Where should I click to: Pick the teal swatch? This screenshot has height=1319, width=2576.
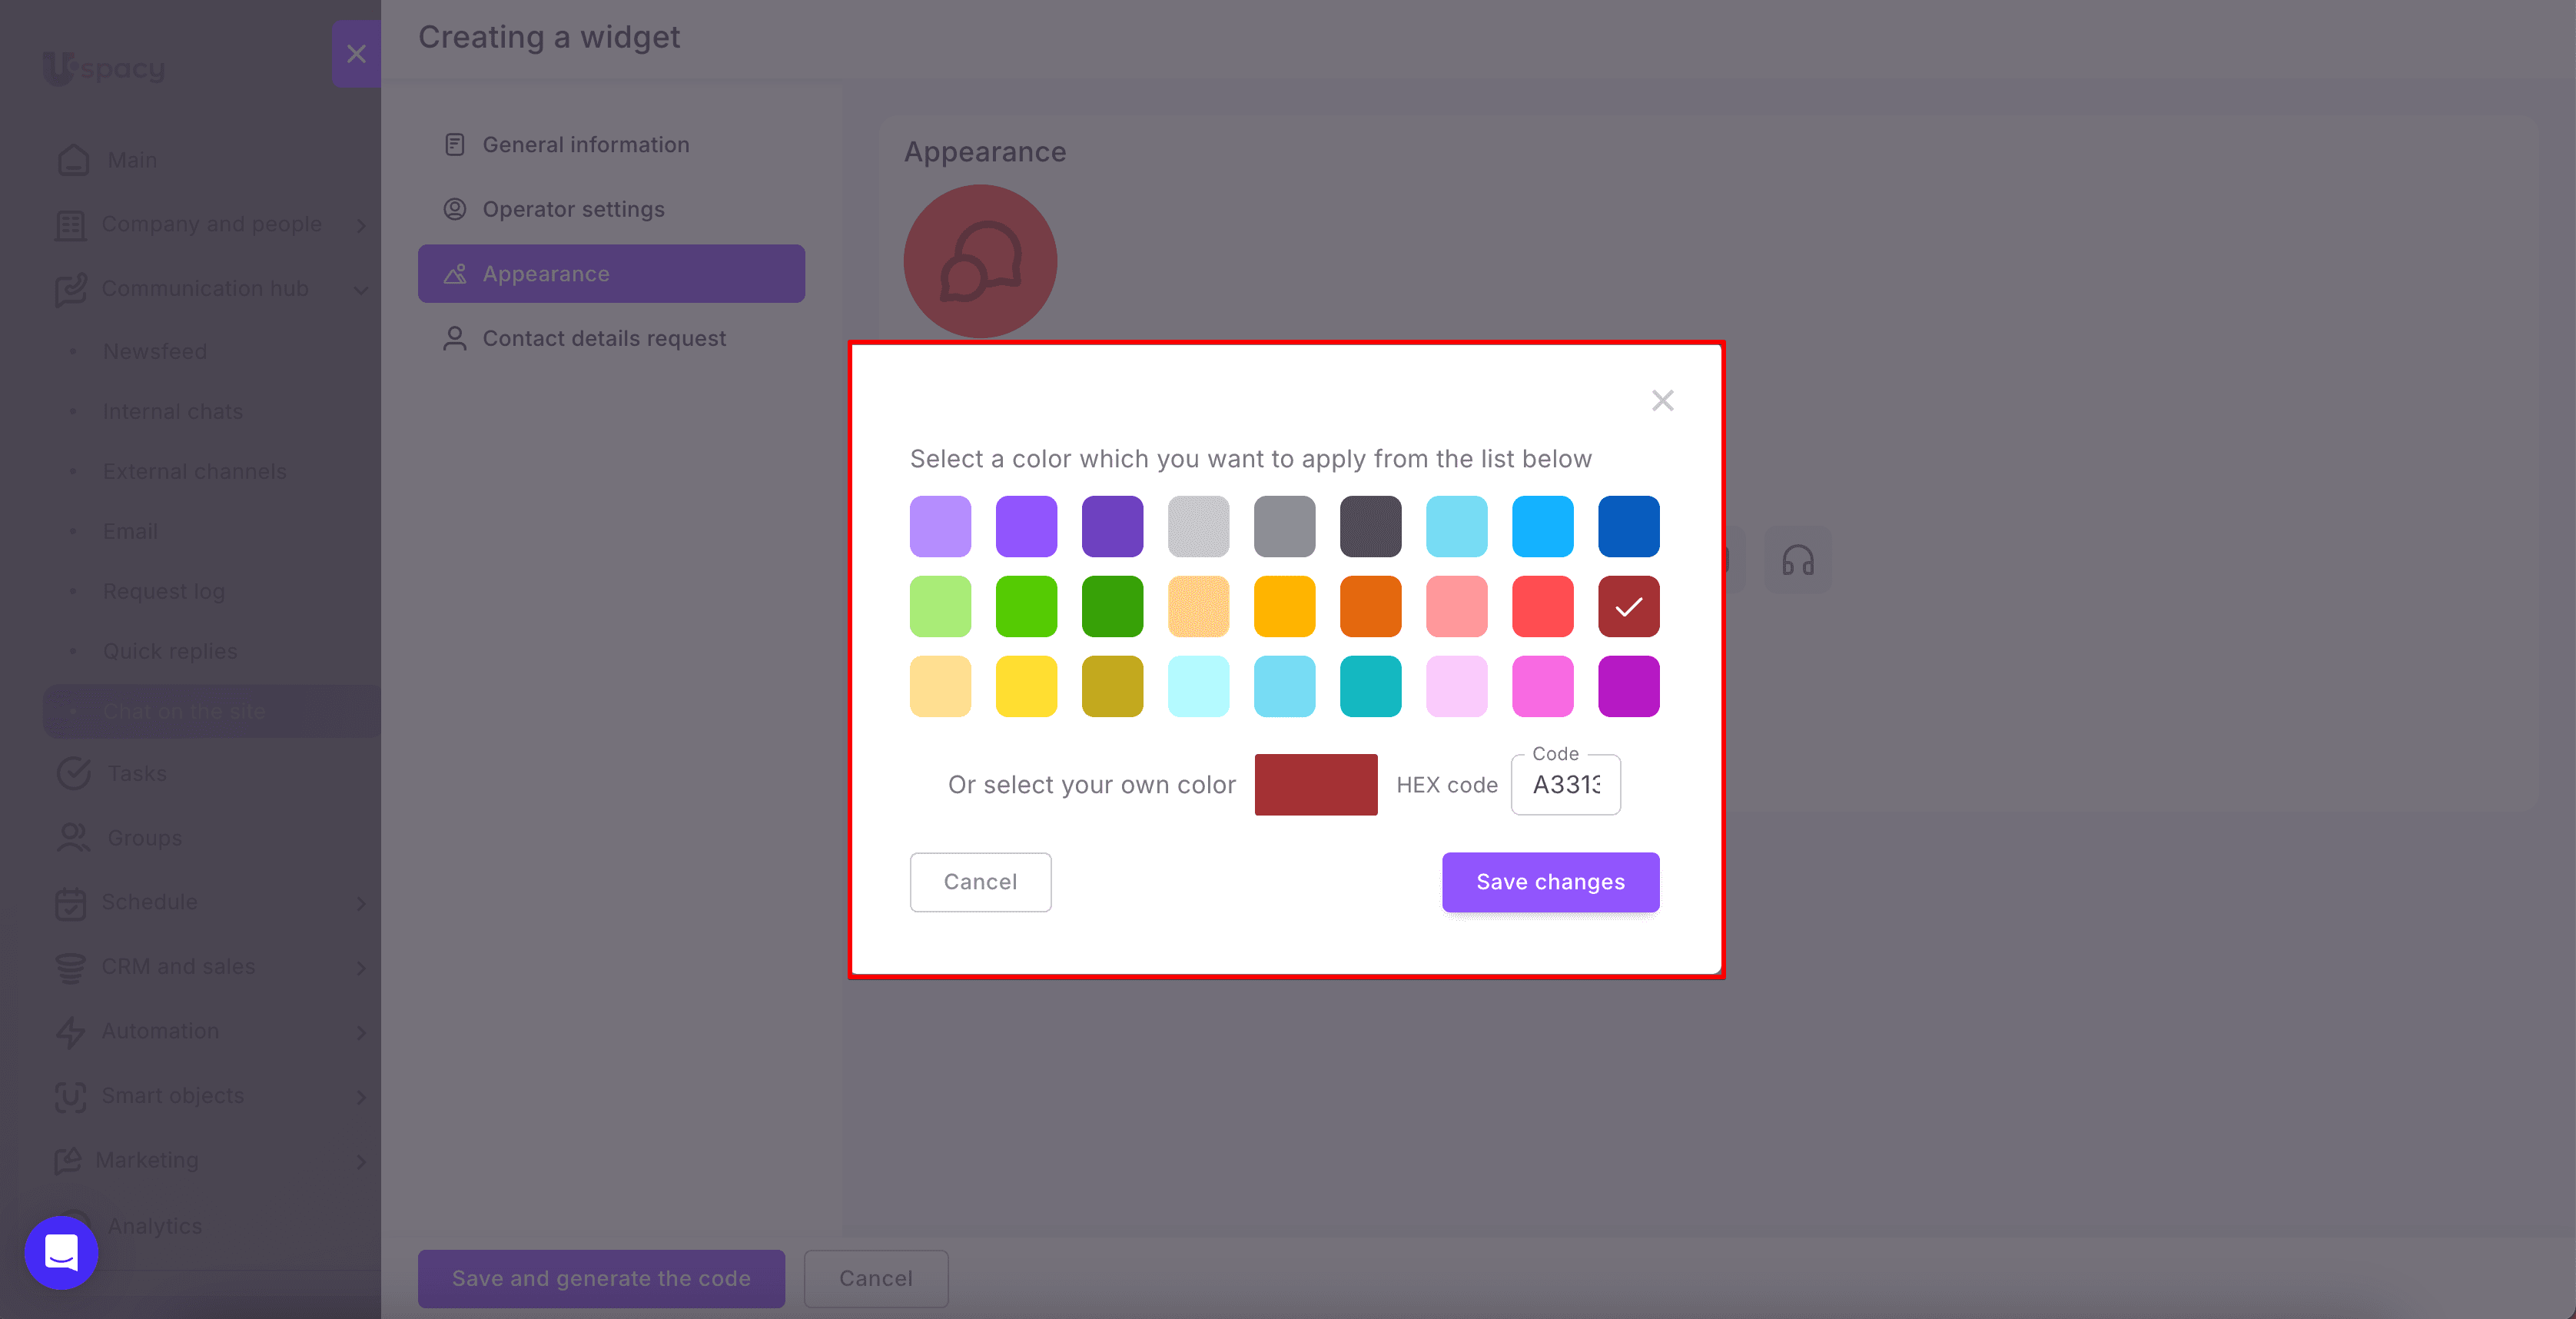point(1370,686)
